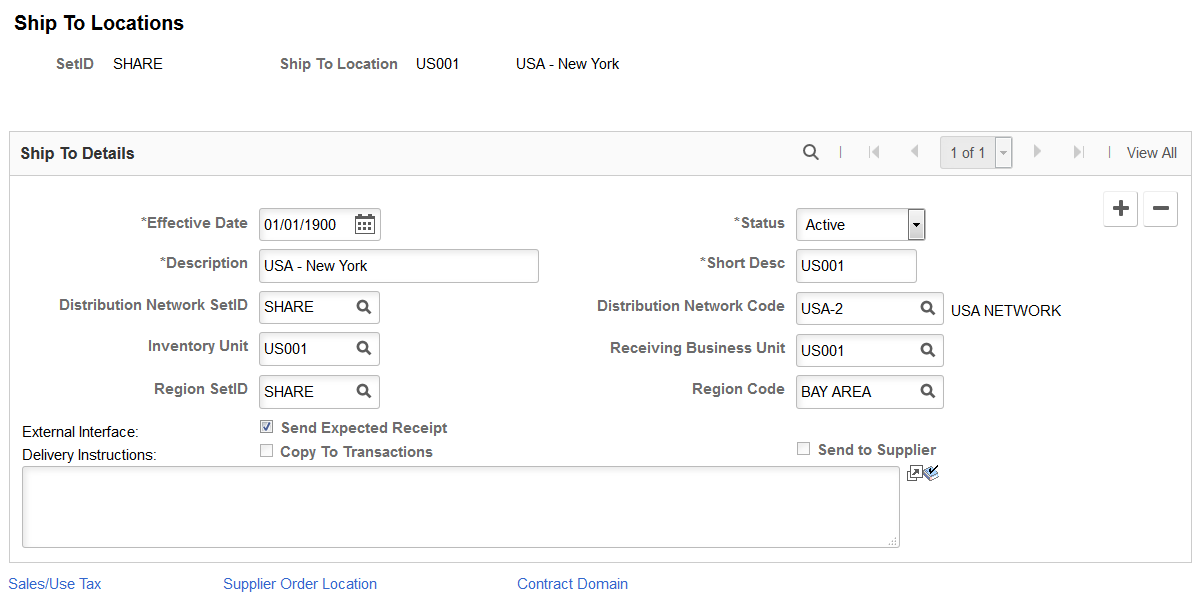Look up Region Code values
Image resolution: width=1200 pixels, height=601 pixels.
(928, 391)
